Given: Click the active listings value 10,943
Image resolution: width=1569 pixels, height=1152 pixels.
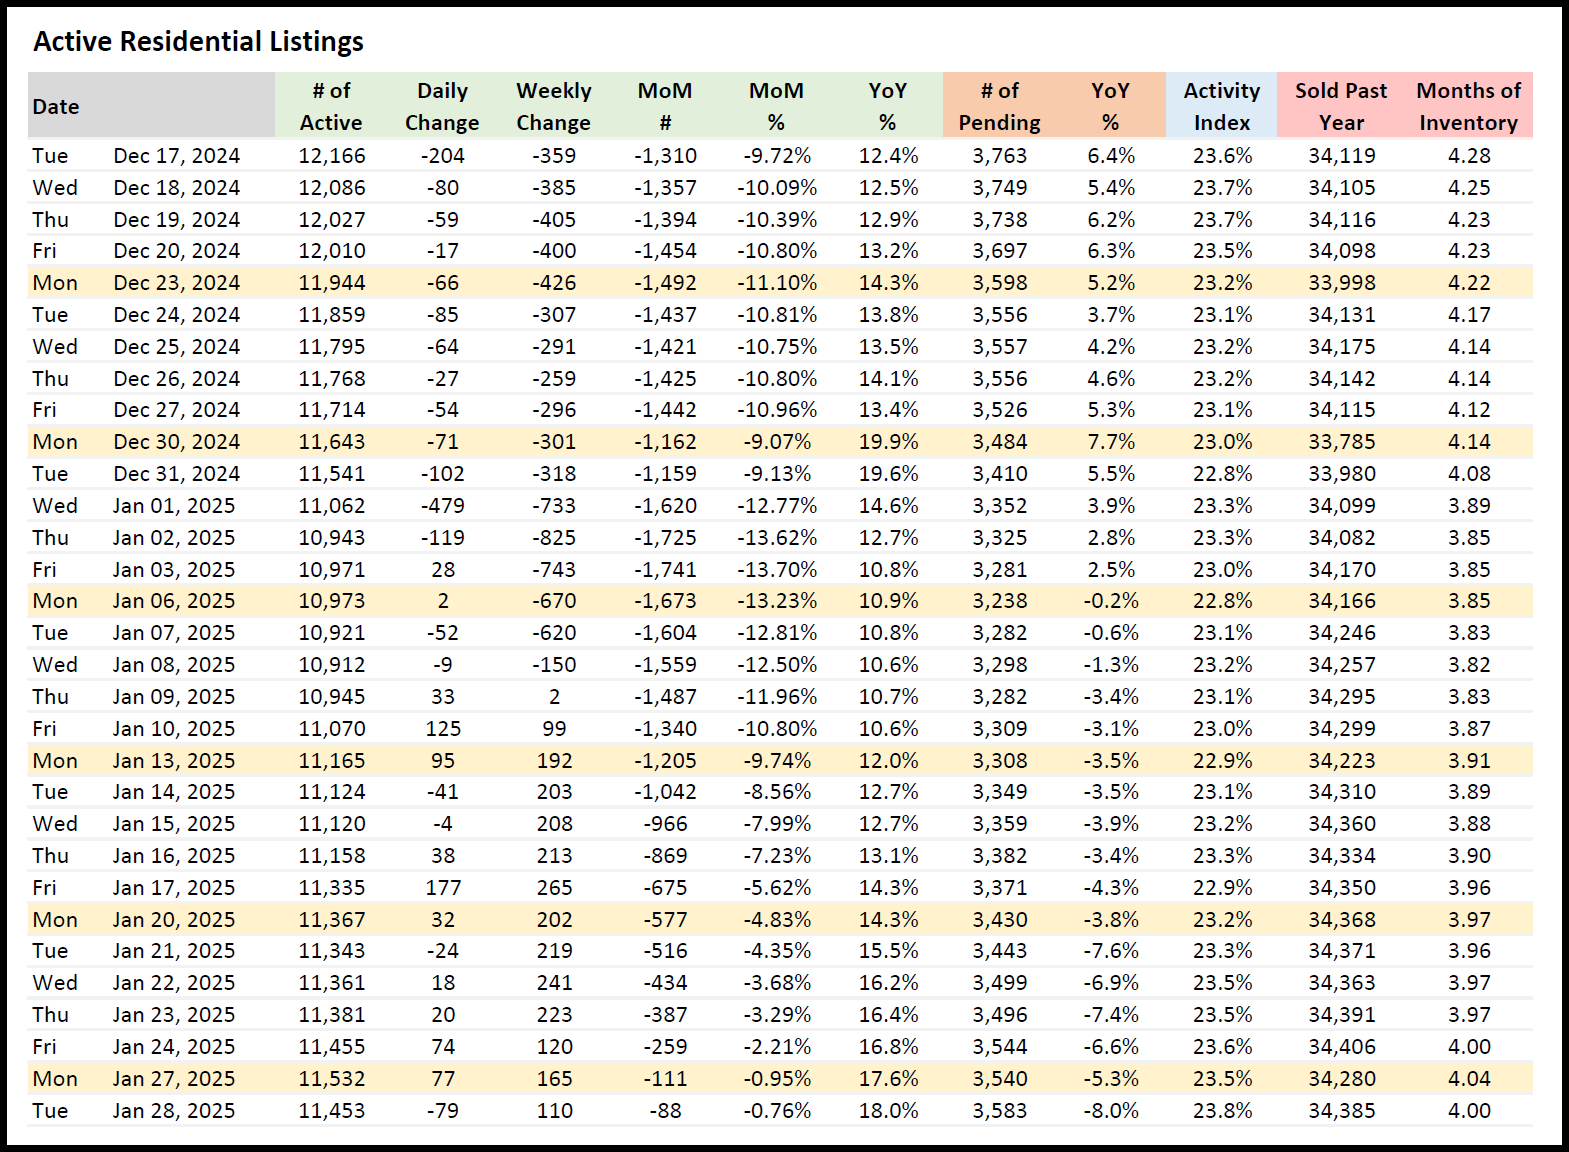Looking at the screenshot, I should tap(332, 538).
